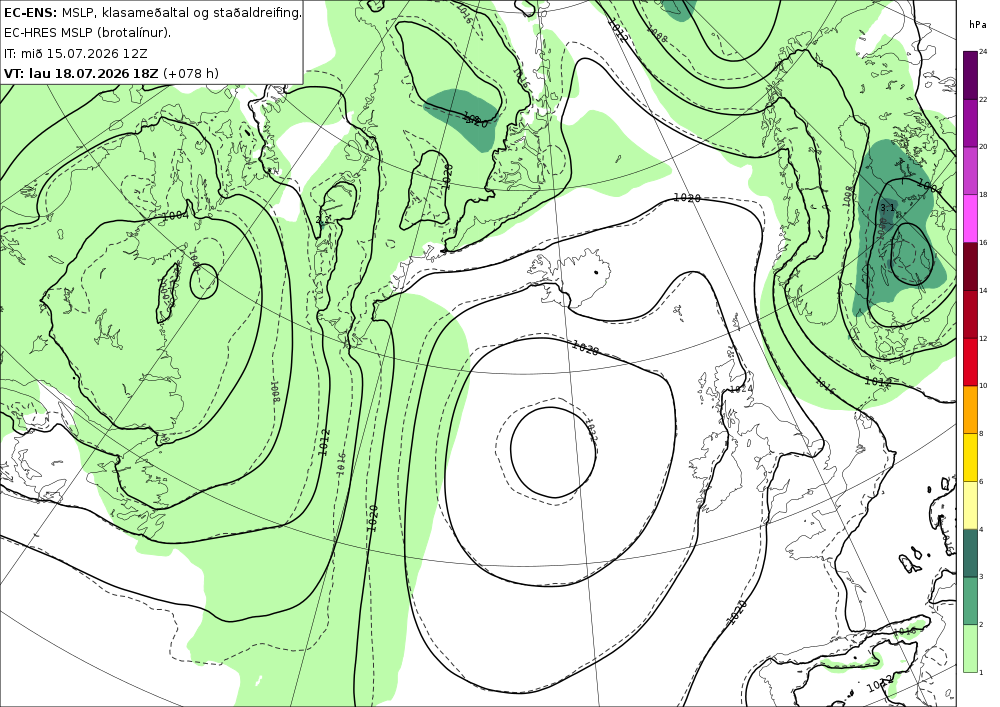Select the medium green 2–3 hPa legend swatch
1000x707 pixels.
point(970,601)
